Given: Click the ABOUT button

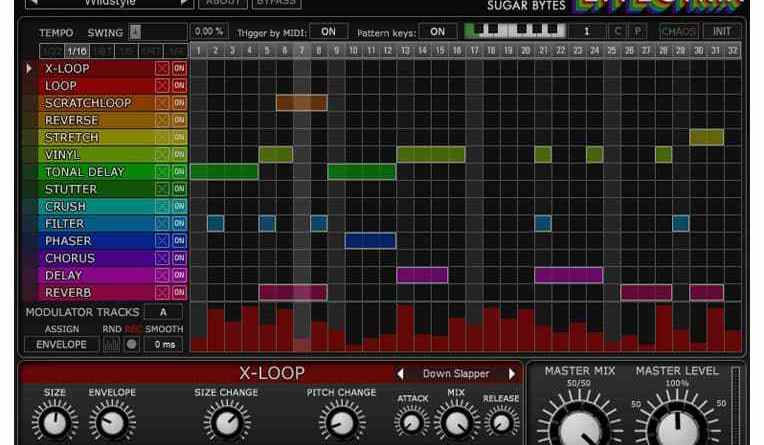Looking at the screenshot, I should coord(223,2).
